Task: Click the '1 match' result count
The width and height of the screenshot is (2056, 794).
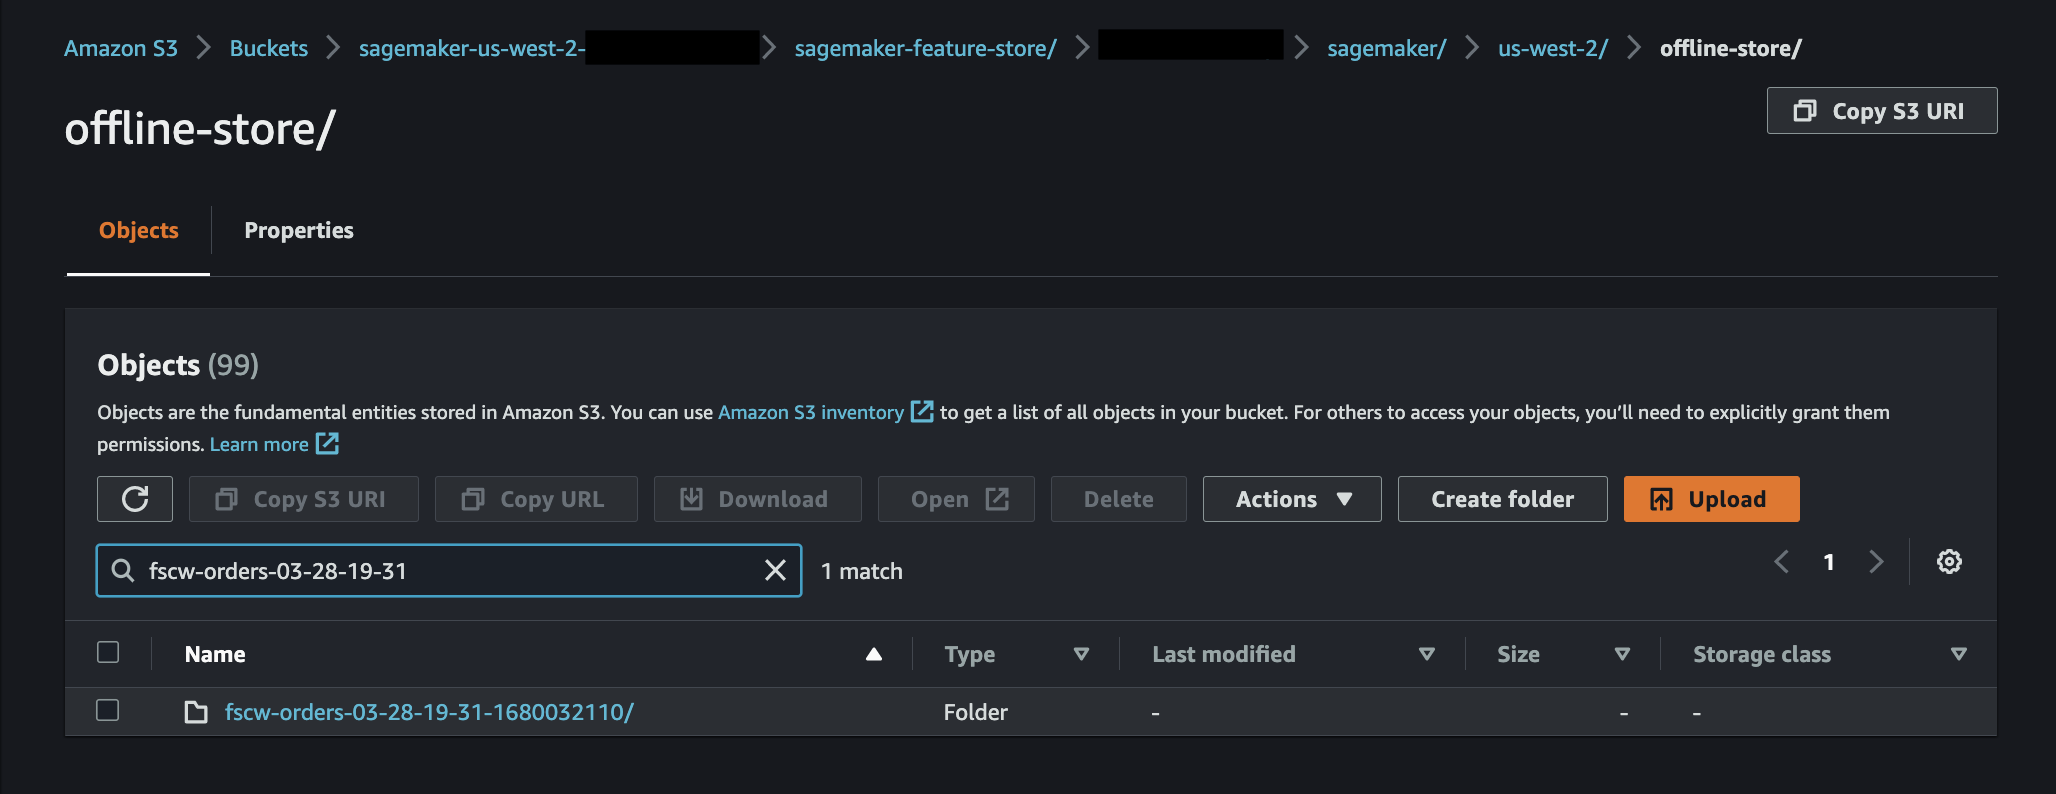Action: click(x=862, y=571)
